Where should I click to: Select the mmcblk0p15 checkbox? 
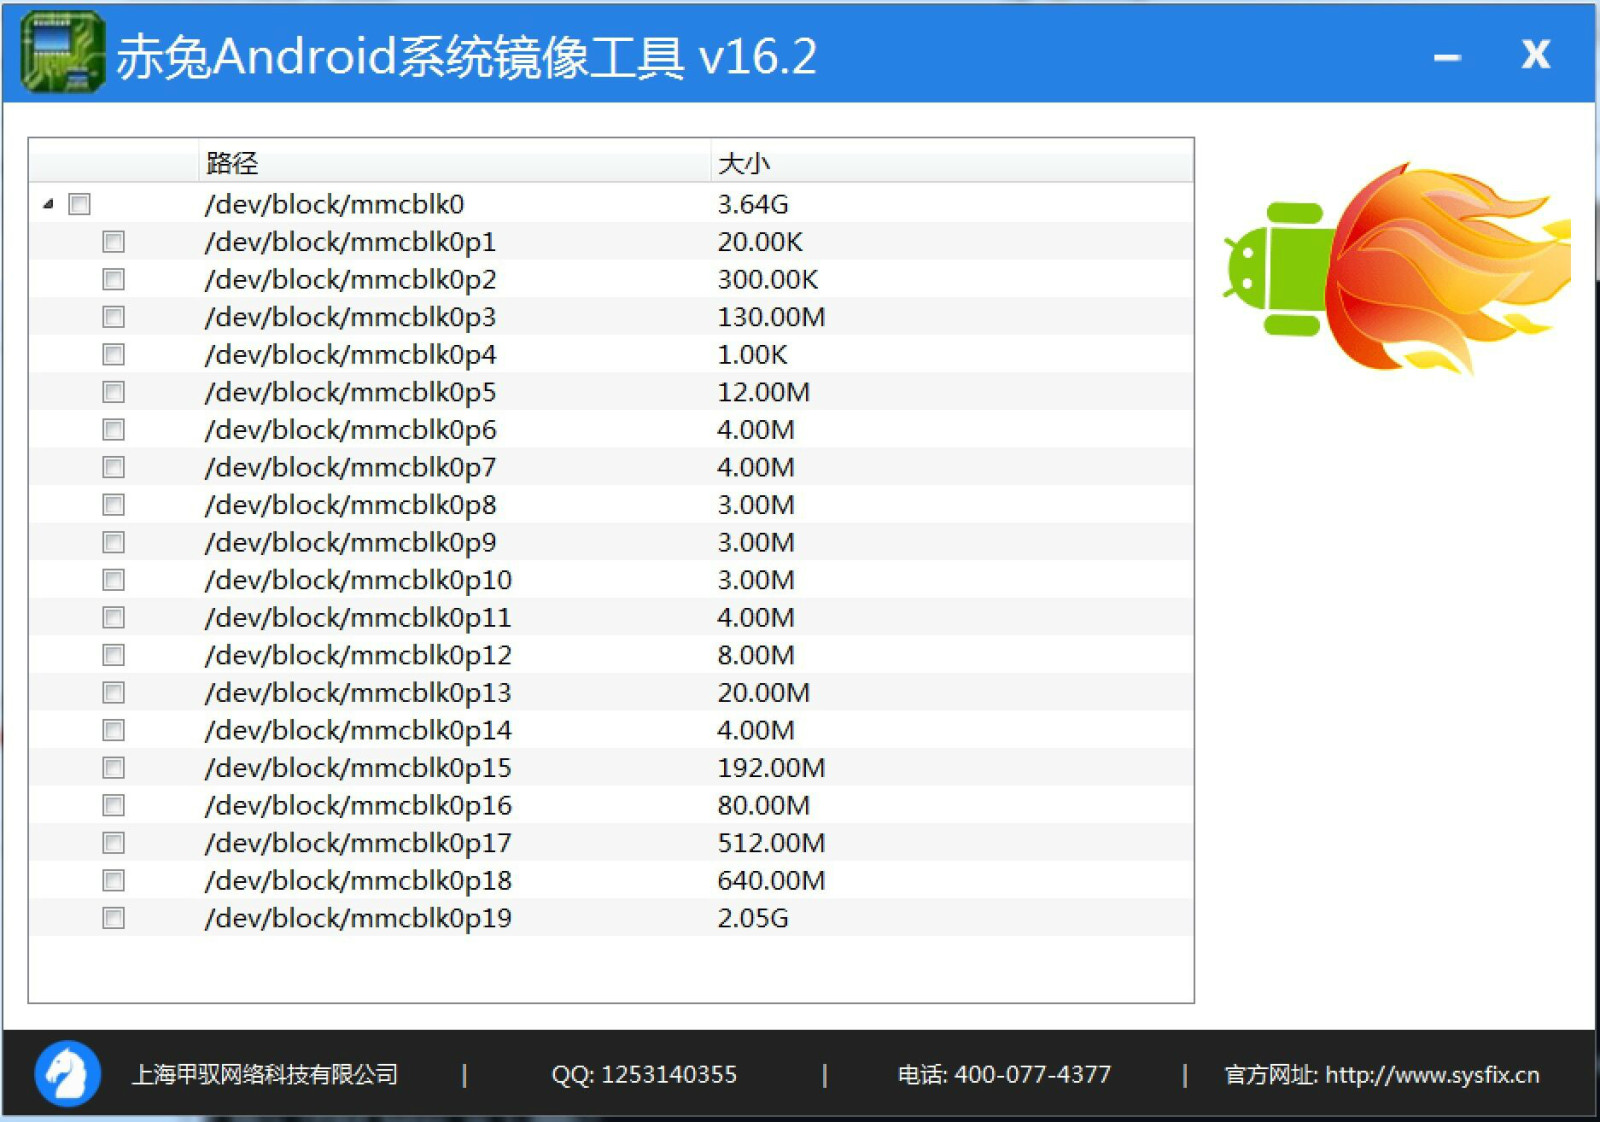tap(113, 768)
